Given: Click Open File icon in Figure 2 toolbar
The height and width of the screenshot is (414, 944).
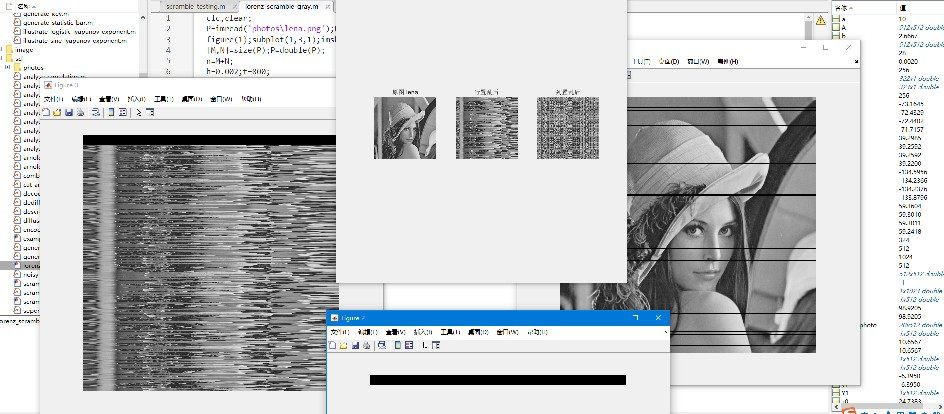Looking at the screenshot, I should pyautogui.click(x=343, y=345).
